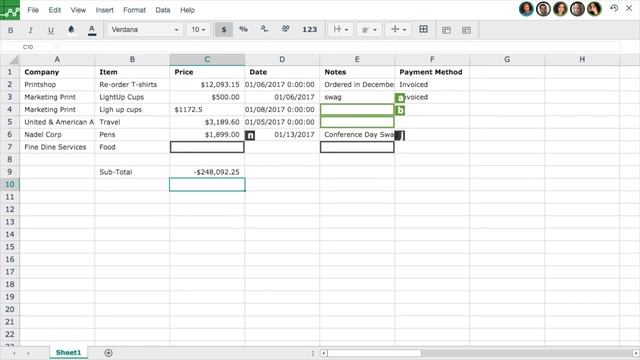Viewport: 640px width, 360px height.
Task: Open the Verdana font dropdown
Action: [145, 30]
